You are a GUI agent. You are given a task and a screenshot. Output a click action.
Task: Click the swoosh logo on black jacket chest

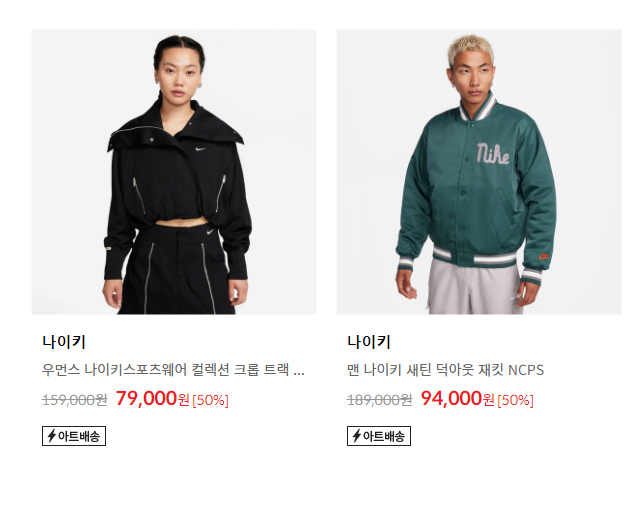[200, 149]
